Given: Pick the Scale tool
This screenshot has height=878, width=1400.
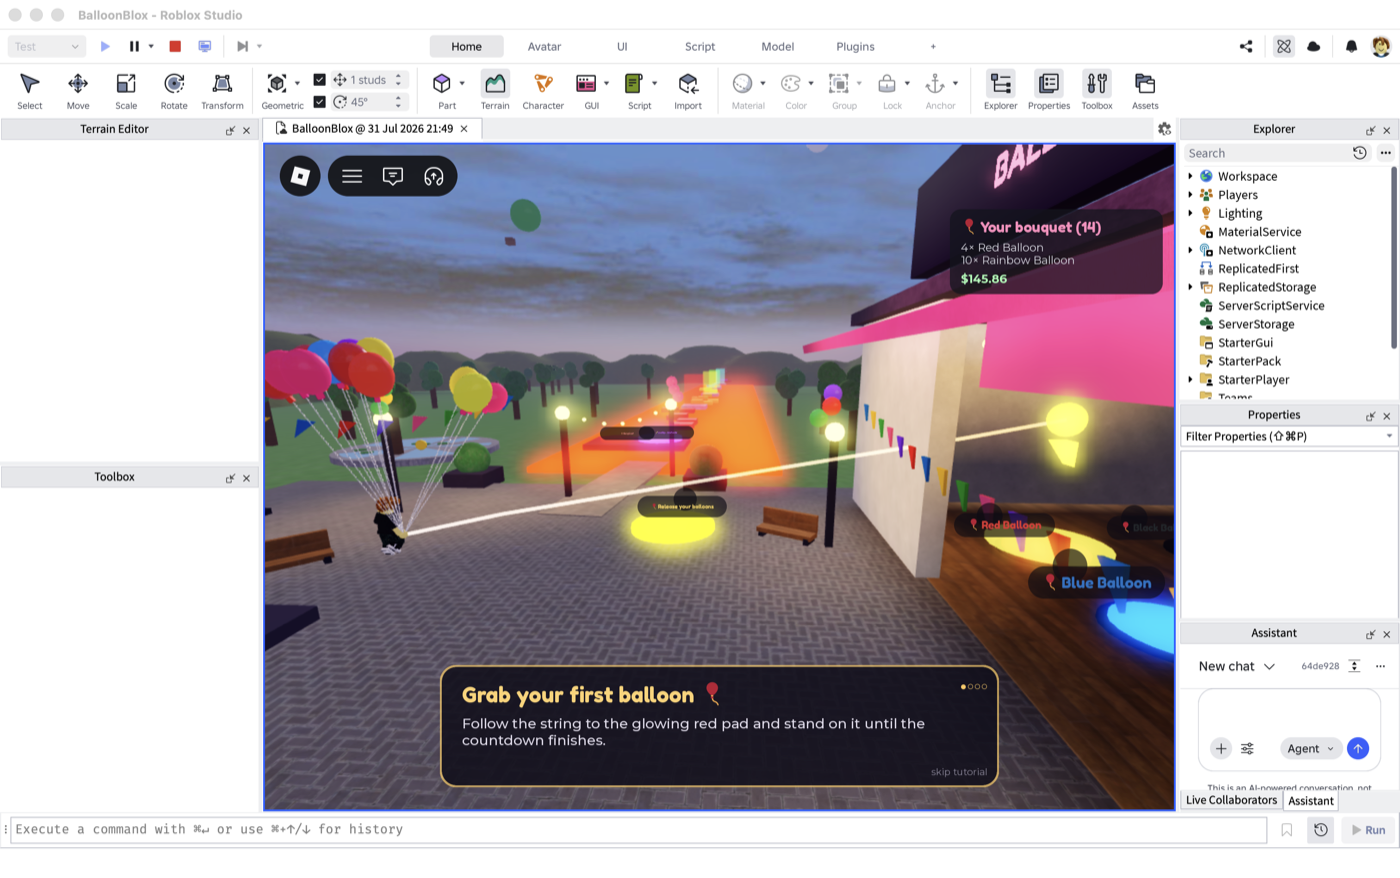Looking at the screenshot, I should tap(126, 90).
